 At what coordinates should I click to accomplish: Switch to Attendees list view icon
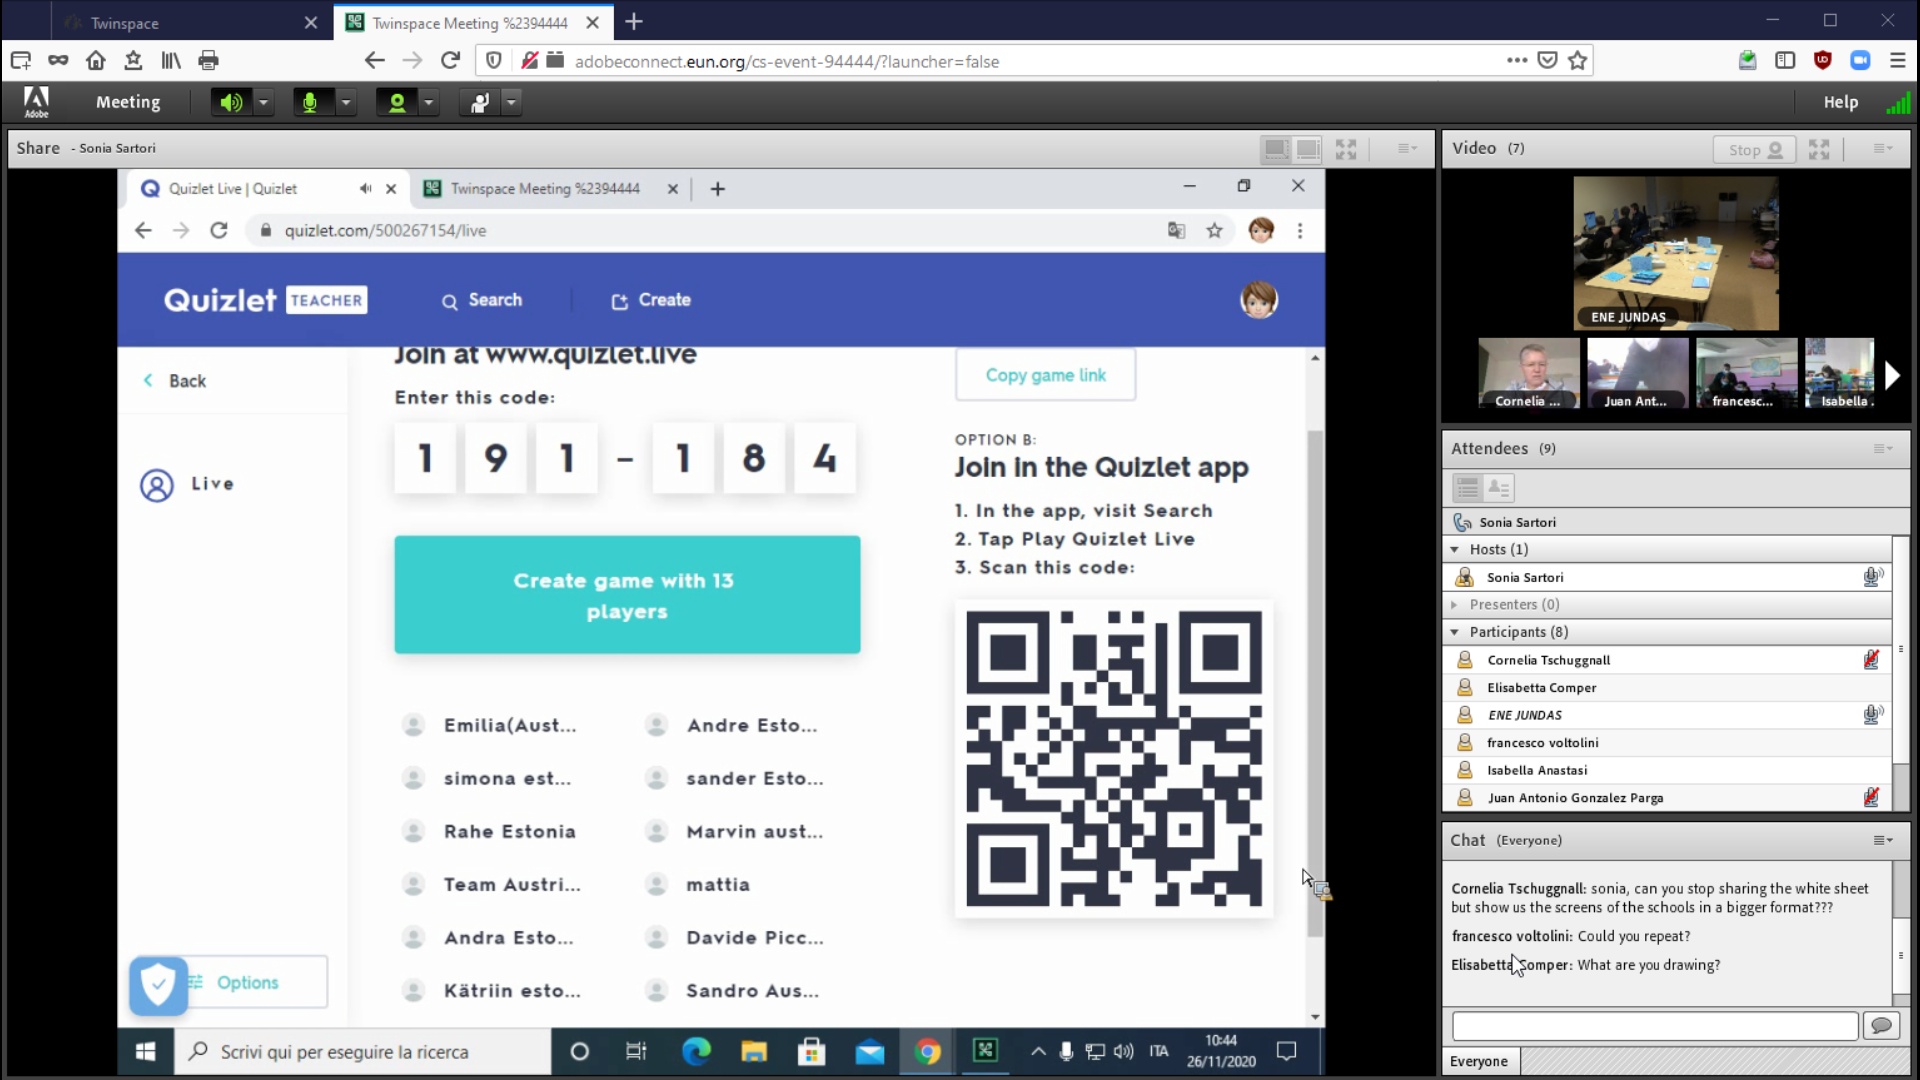tap(1468, 488)
